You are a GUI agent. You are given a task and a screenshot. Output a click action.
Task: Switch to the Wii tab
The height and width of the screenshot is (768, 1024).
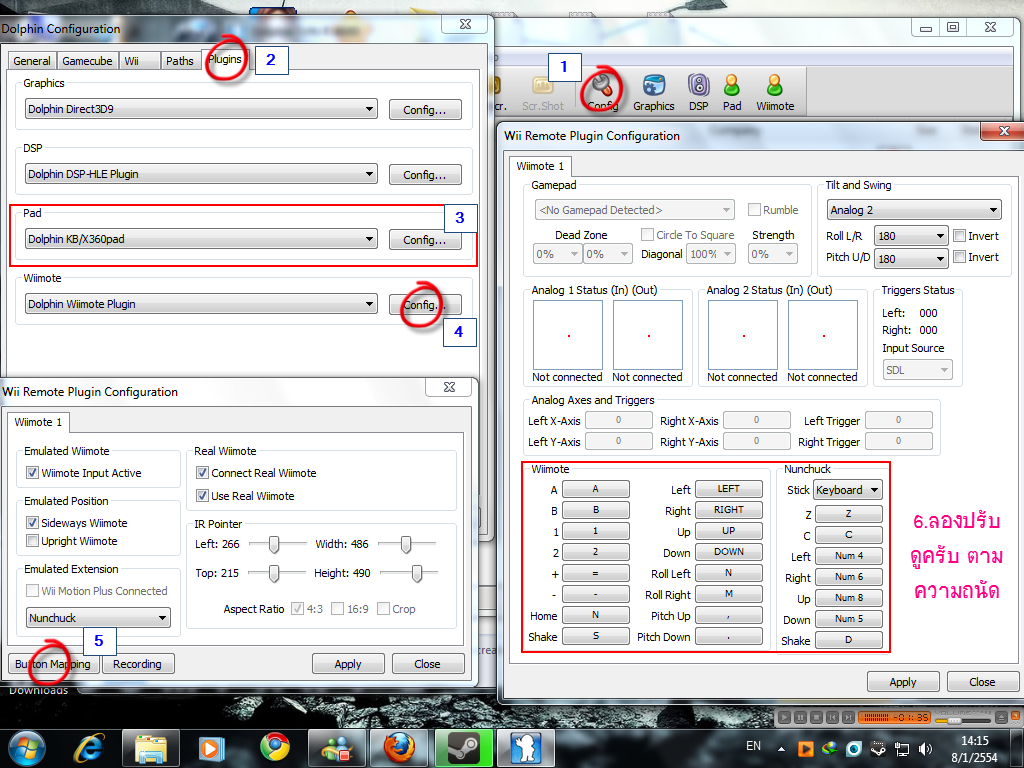(138, 61)
